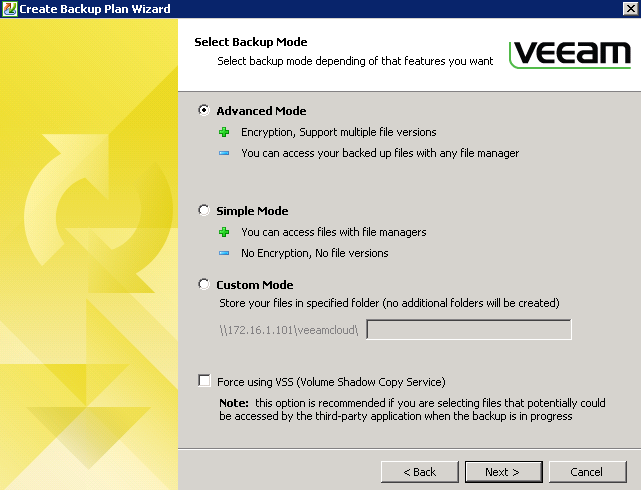Go to previous step with Back button
Viewport: 641px width, 490px height.
coord(420,471)
